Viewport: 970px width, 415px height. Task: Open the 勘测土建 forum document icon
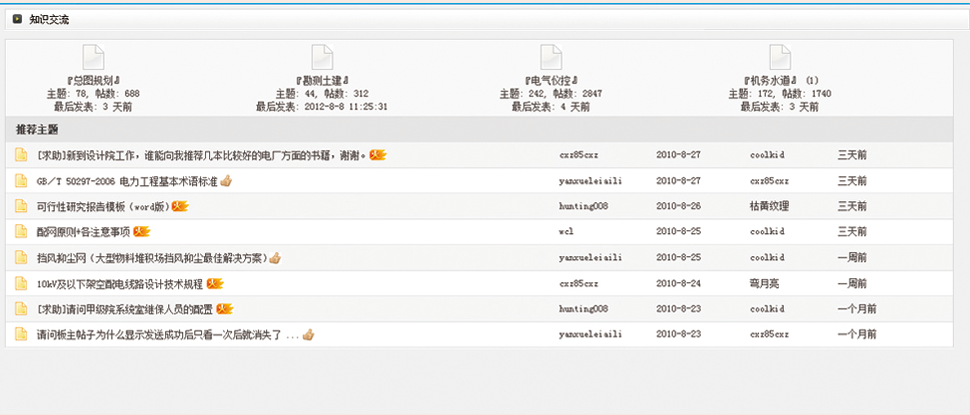tap(322, 57)
